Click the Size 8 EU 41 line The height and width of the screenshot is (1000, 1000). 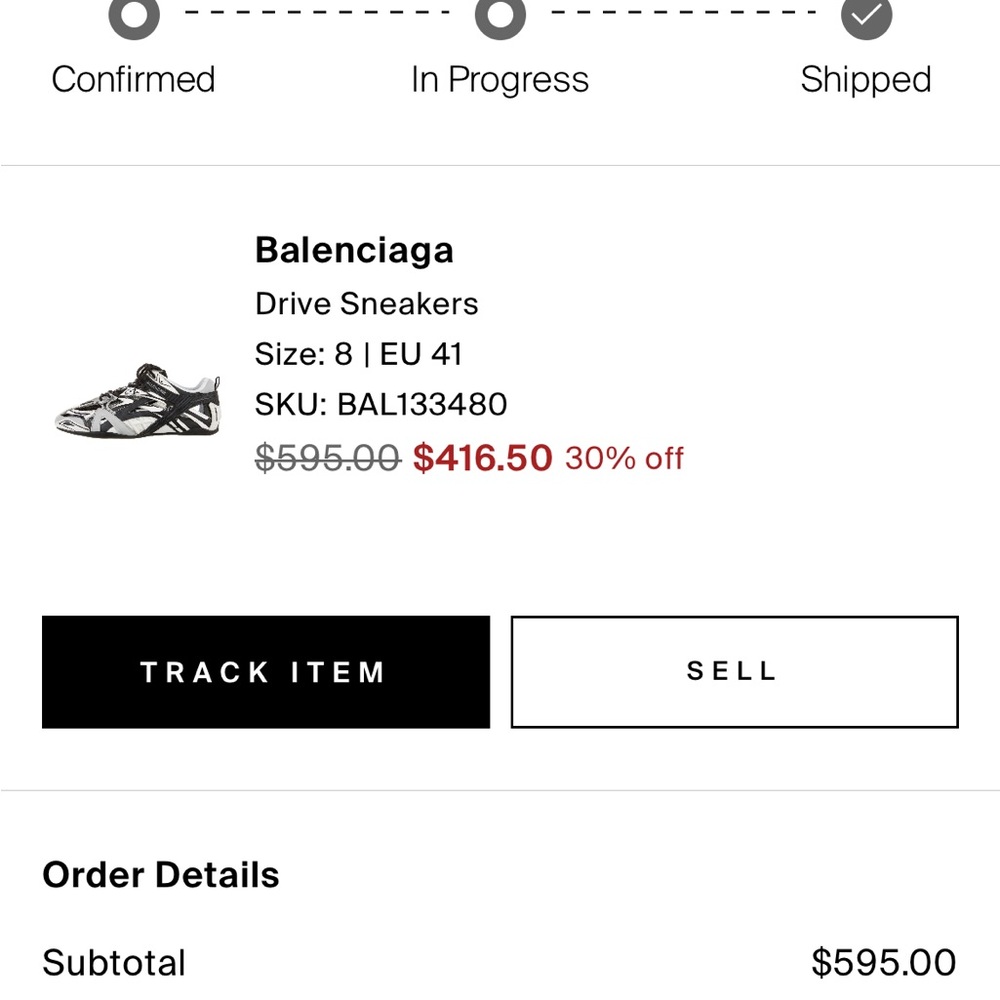358,354
